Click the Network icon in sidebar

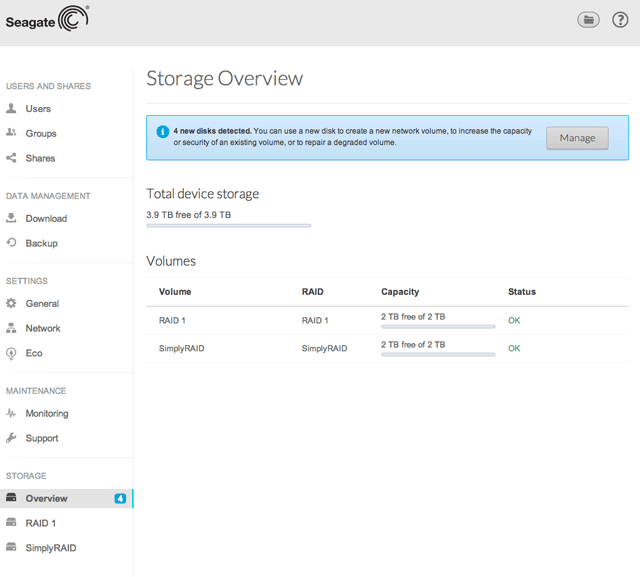point(12,328)
